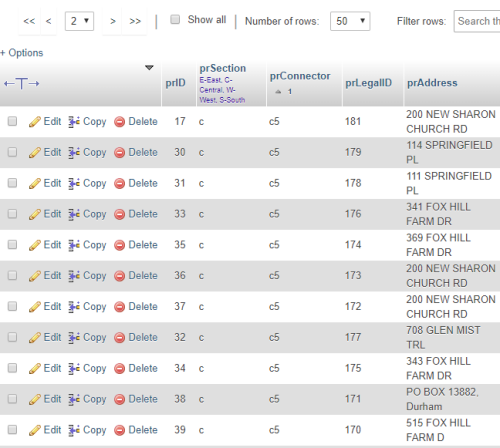Click the pencil Edit icon for prID 30
The width and height of the screenshot is (500, 448).
click(35, 152)
